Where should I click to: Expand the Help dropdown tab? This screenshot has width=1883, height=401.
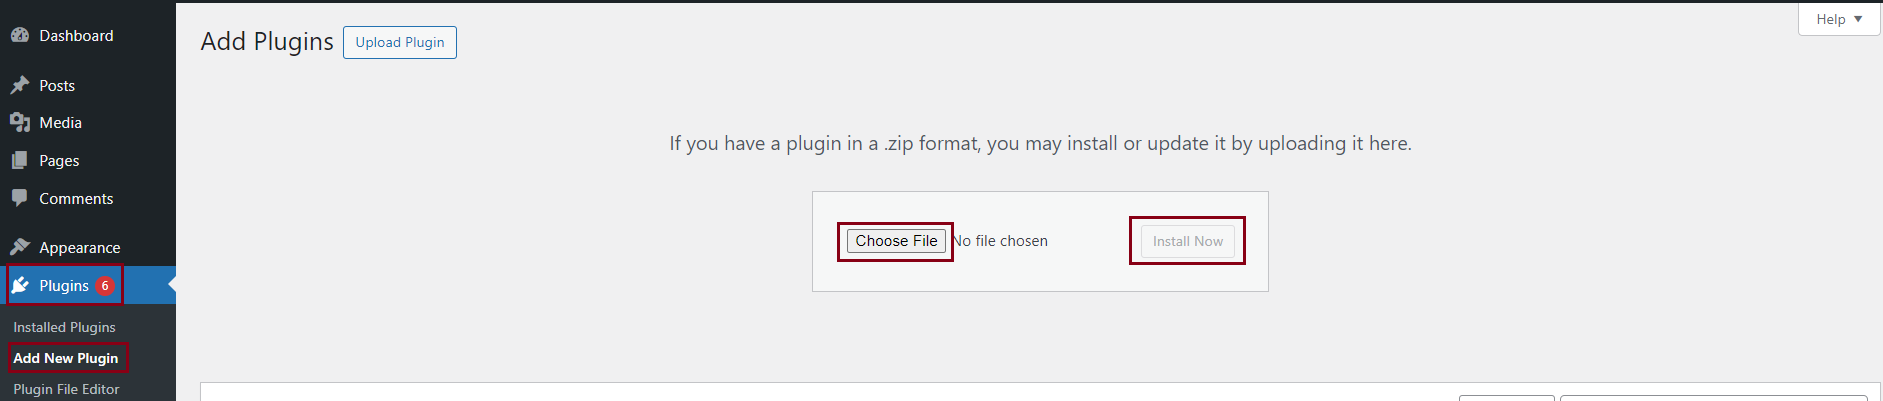coord(1839,19)
